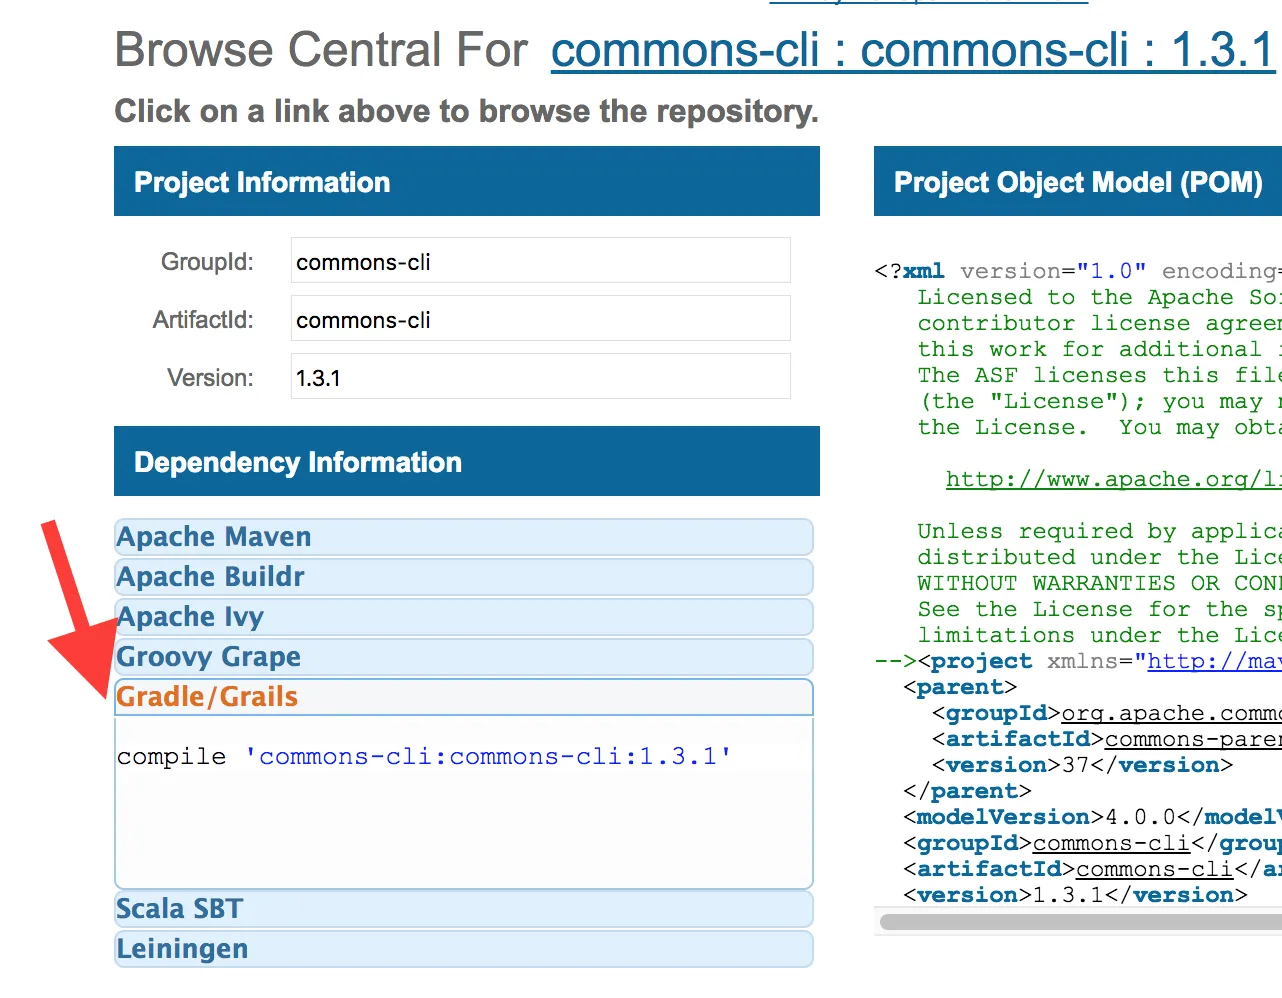Screen dimensions: 1282x998
Task: Click the Version field showing 1.3.1
Action: [540, 377]
